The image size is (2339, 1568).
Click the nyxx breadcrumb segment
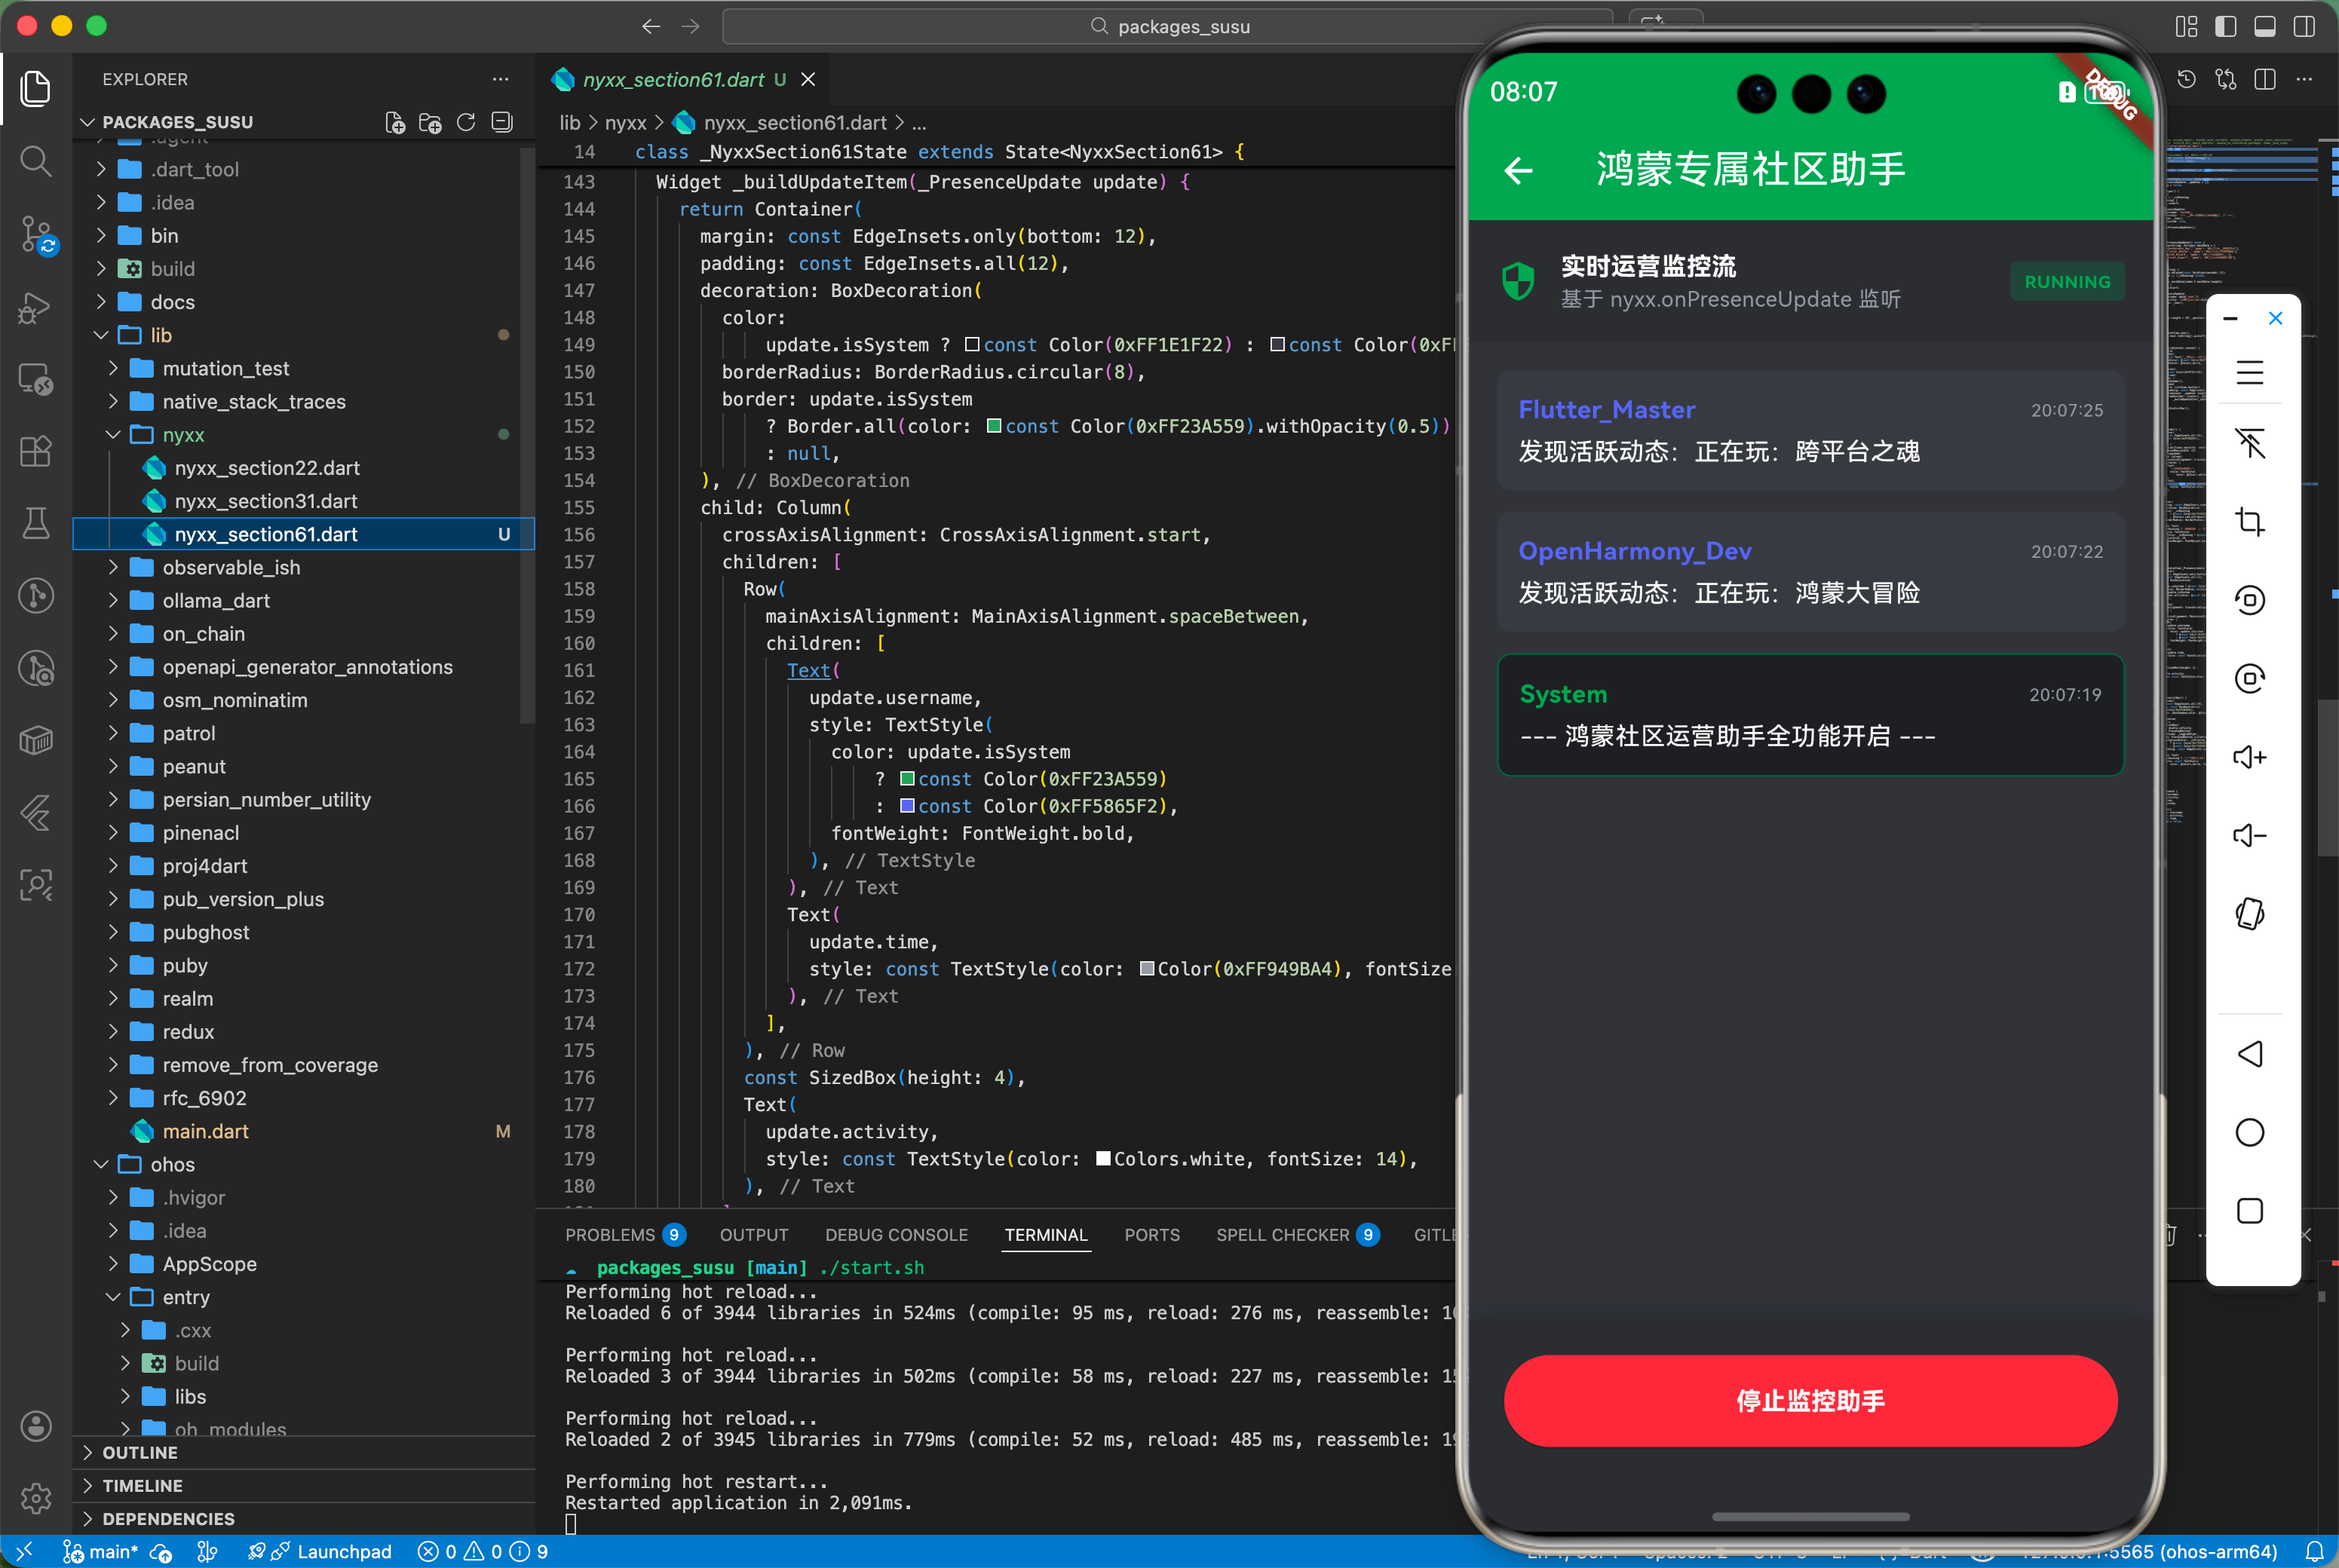point(626,122)
